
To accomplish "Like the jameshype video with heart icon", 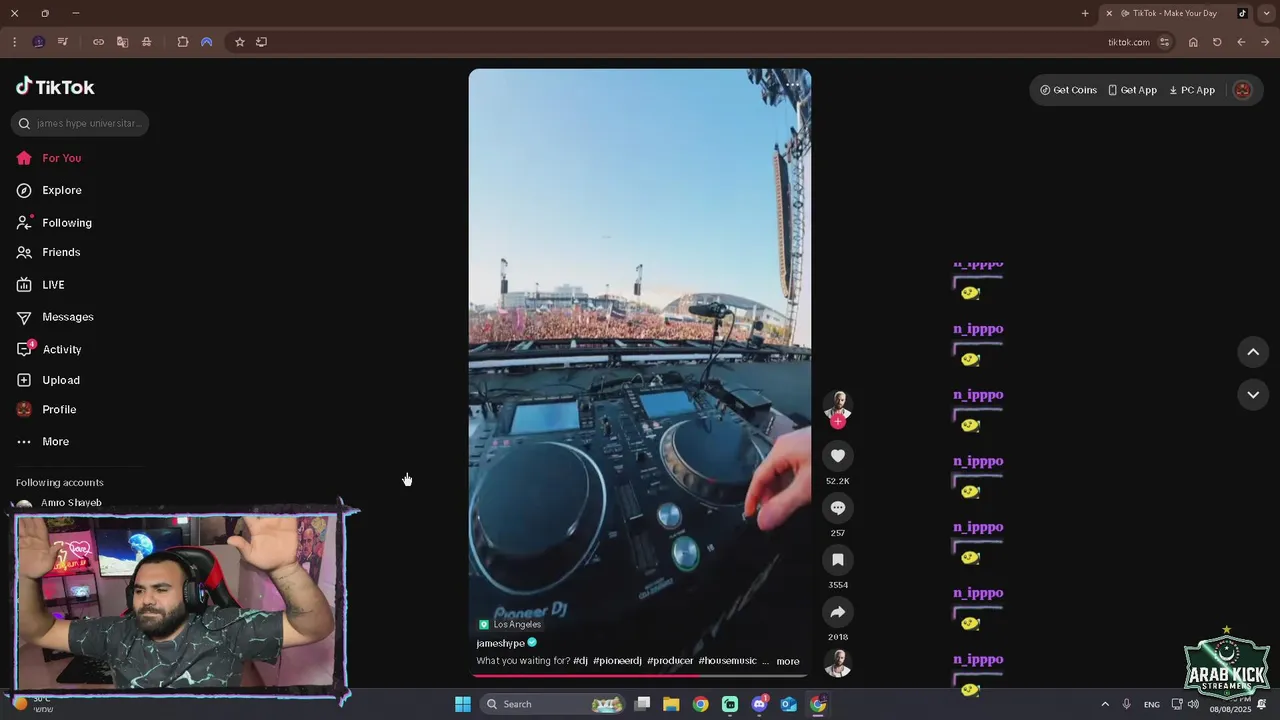I will pyautogui.click(x=838, y=456).
